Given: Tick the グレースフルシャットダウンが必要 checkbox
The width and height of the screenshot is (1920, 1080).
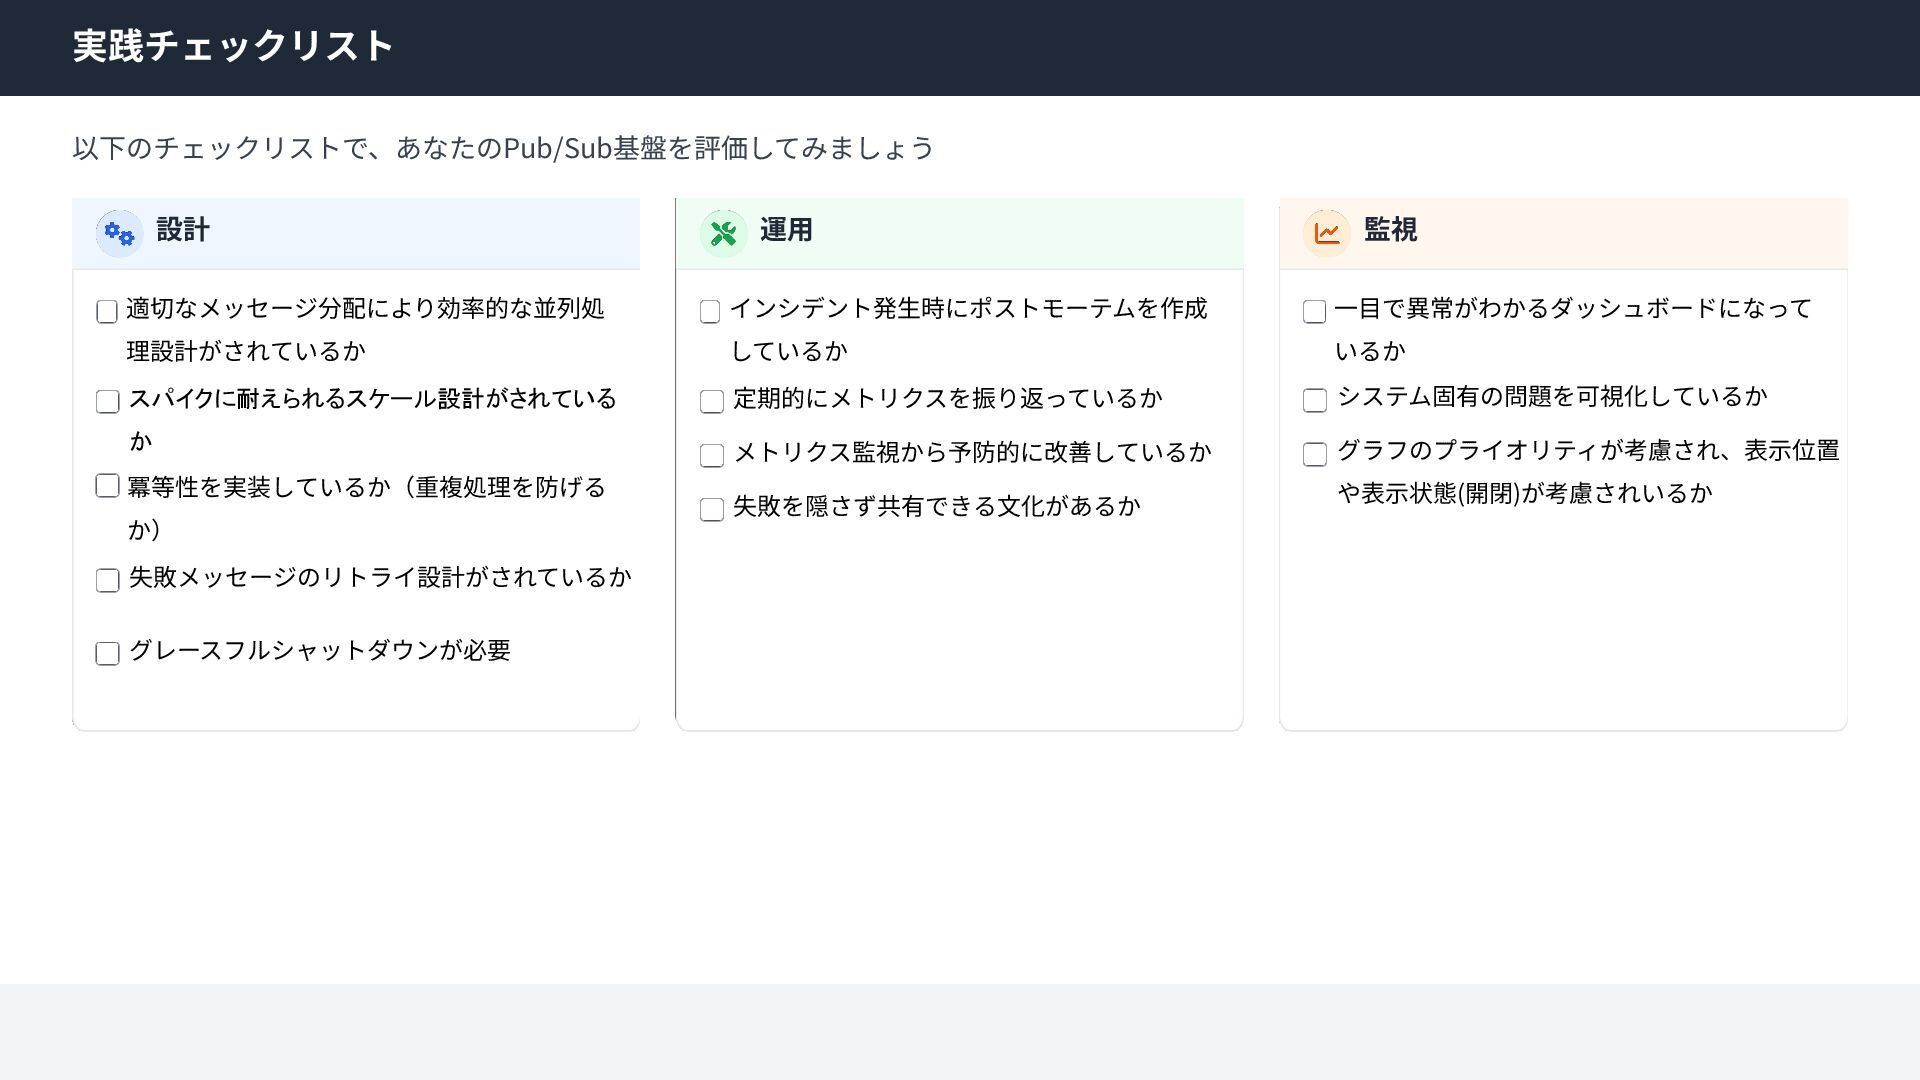Looking at the screenshot, I should point(107,654).
